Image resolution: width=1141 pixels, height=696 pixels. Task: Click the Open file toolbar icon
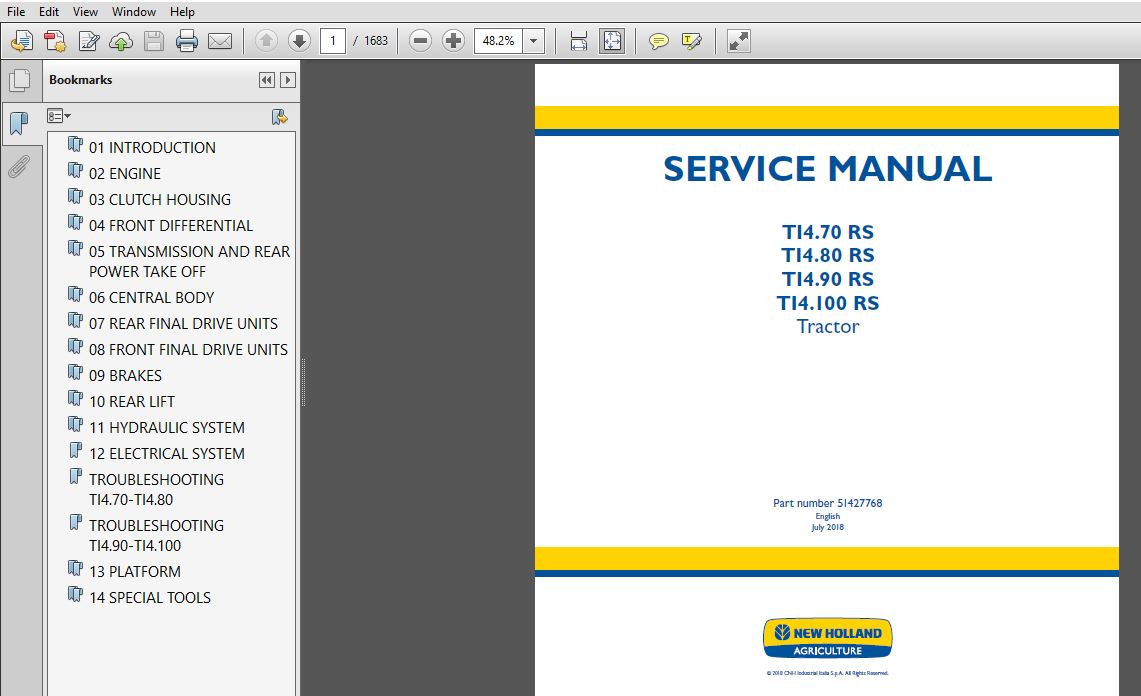21,41
